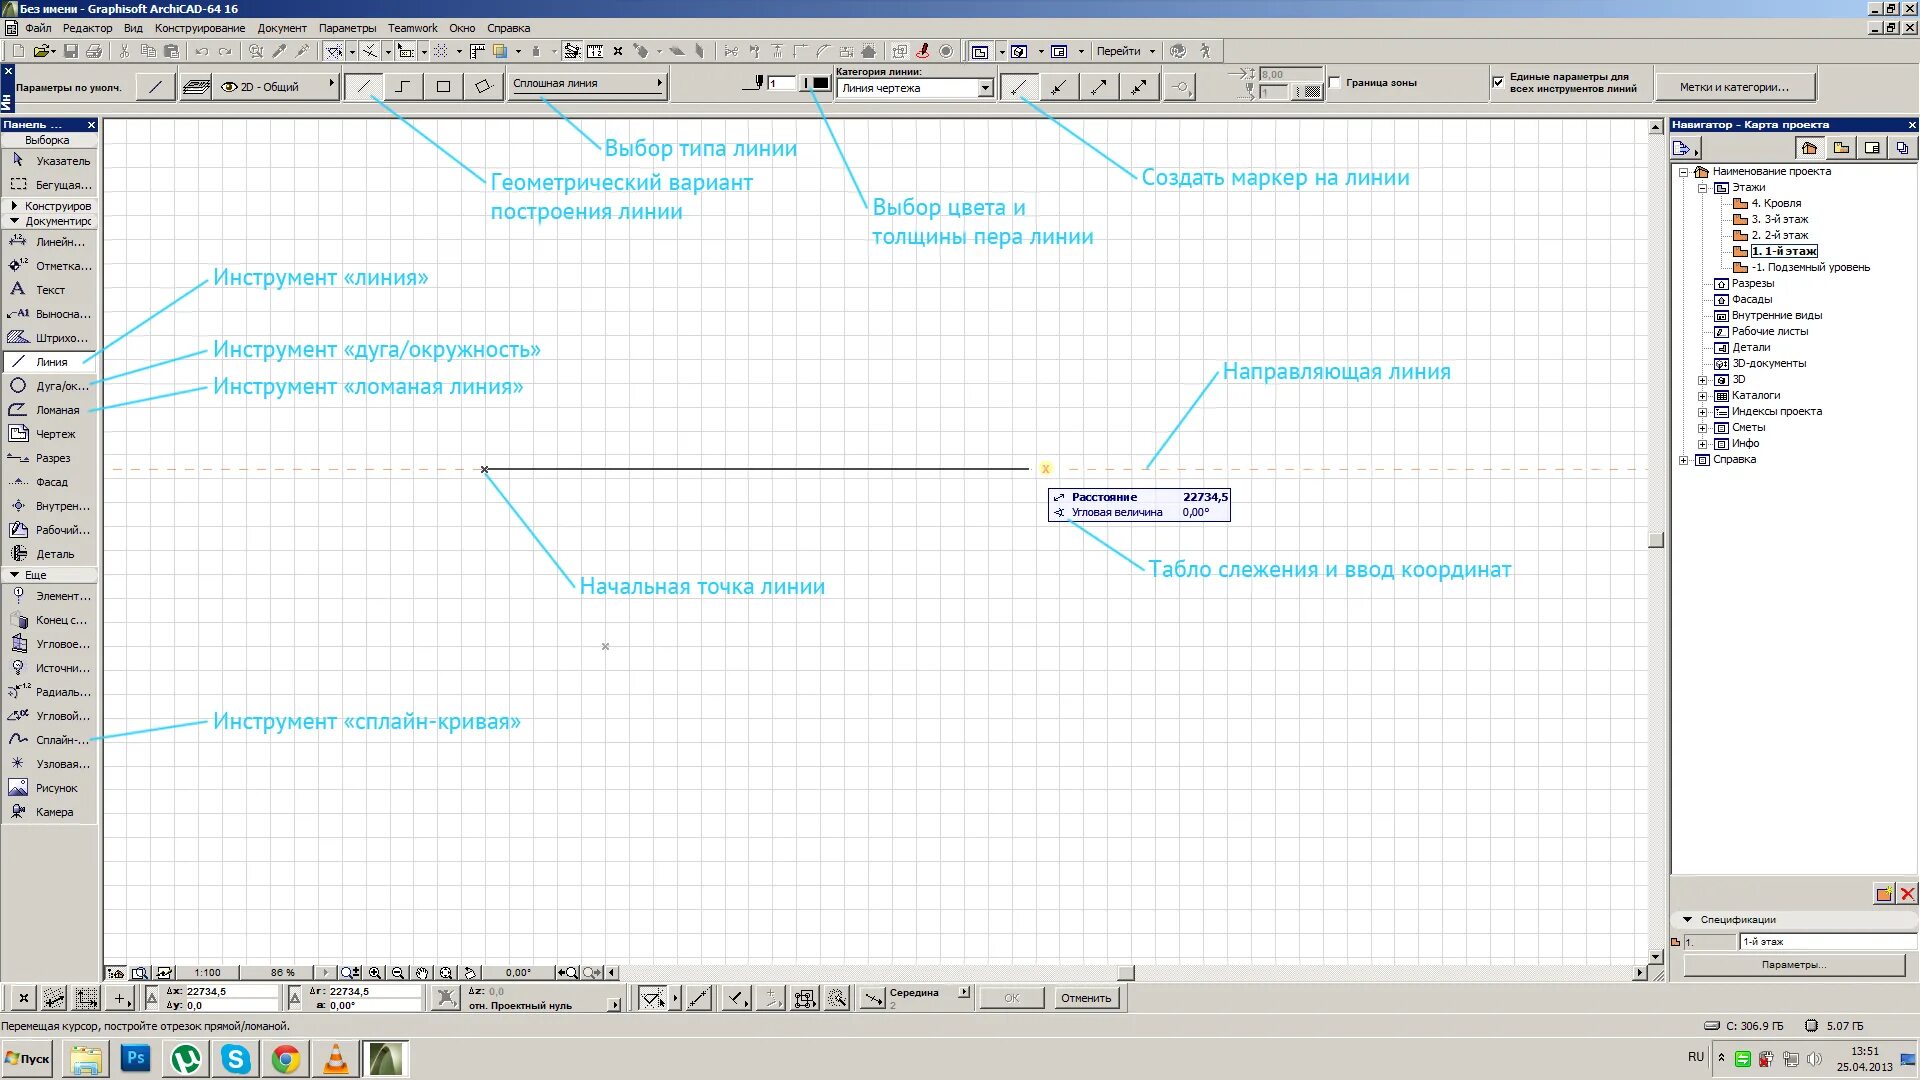Screen dimensions: 1920x1080
Task: Select the Polyline (Ломаная) tool
Action: click(50, 410)
